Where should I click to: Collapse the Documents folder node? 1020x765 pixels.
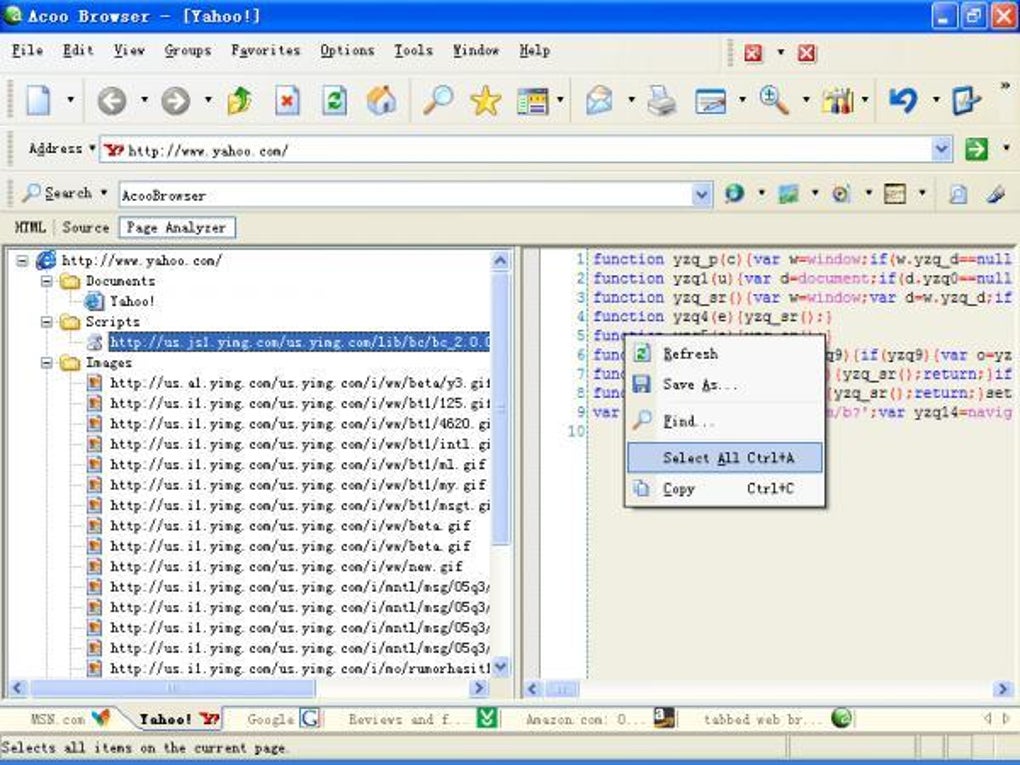[47, 281]
